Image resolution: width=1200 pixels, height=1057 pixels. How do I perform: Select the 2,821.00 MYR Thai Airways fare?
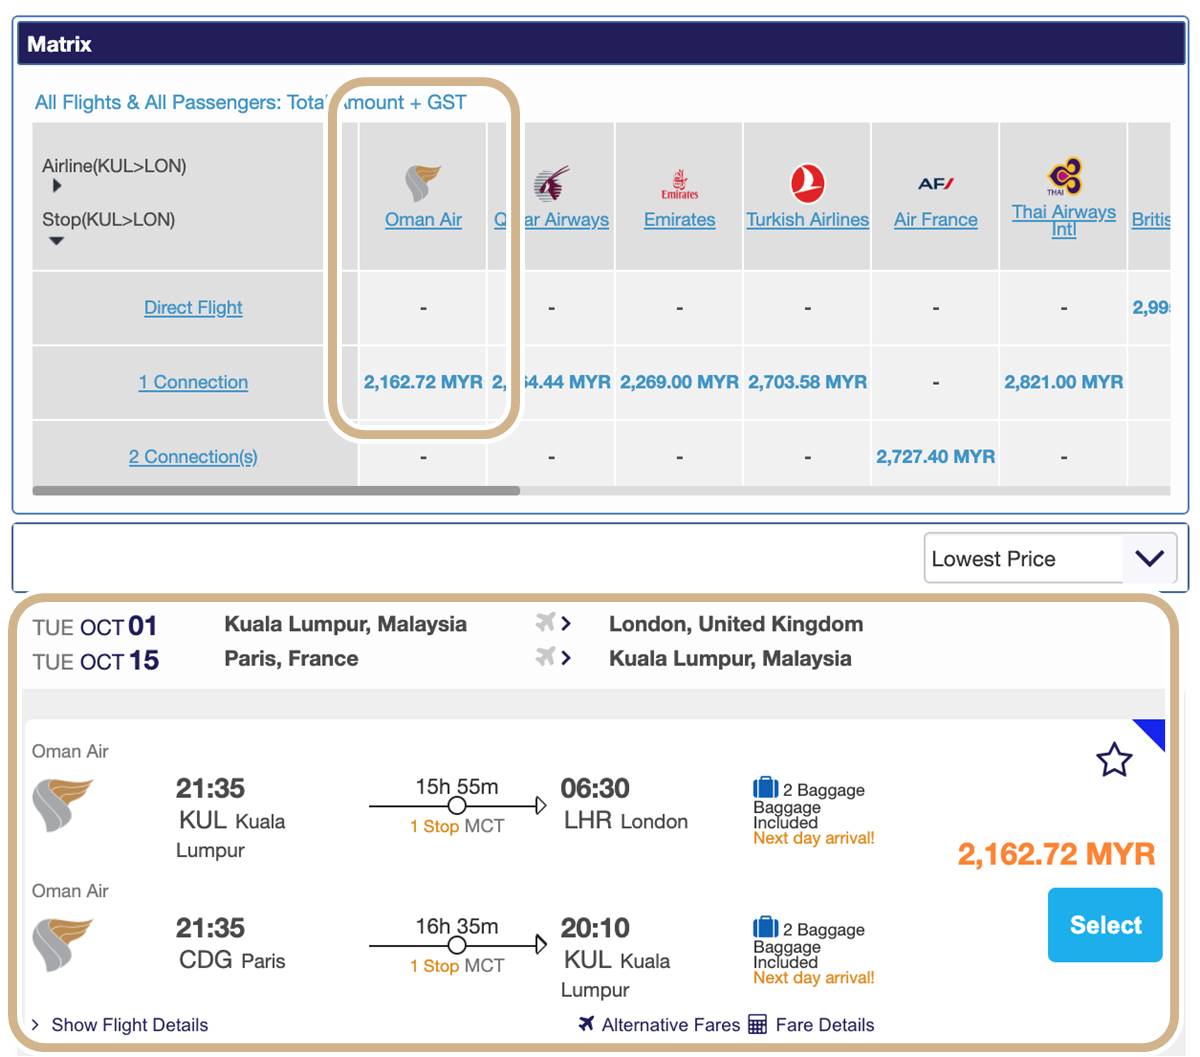coord(1064,382)
